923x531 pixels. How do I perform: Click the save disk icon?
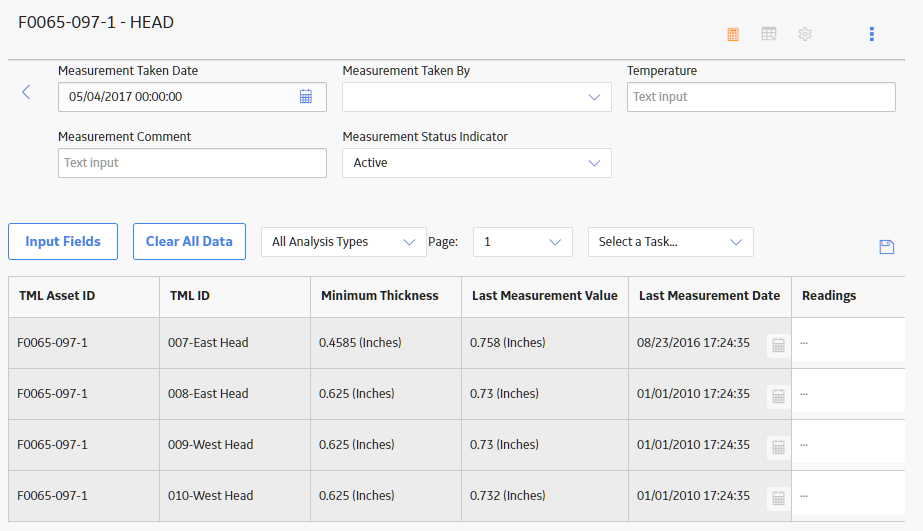pos(887,247)
